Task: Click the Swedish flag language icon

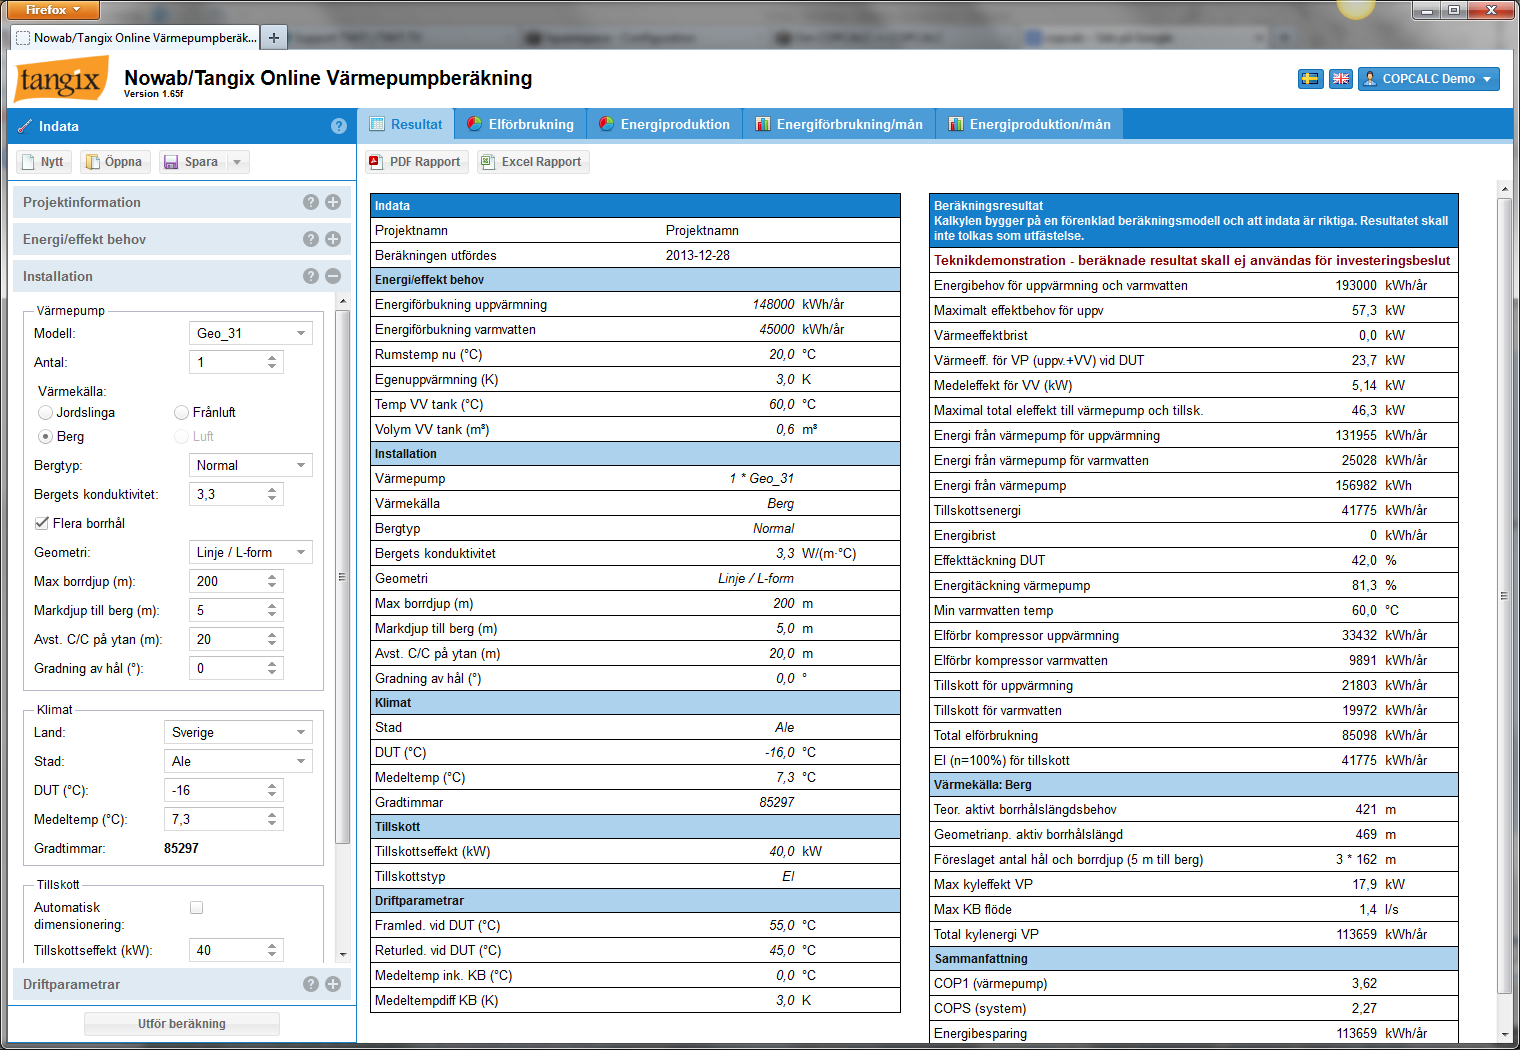Action: (1310, 79)
